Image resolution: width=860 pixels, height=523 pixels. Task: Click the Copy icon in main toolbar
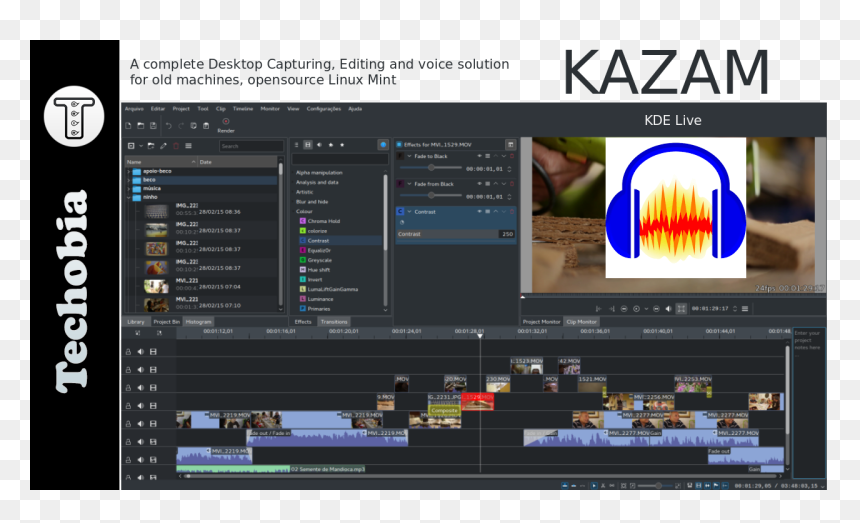[x=194, y=126]
